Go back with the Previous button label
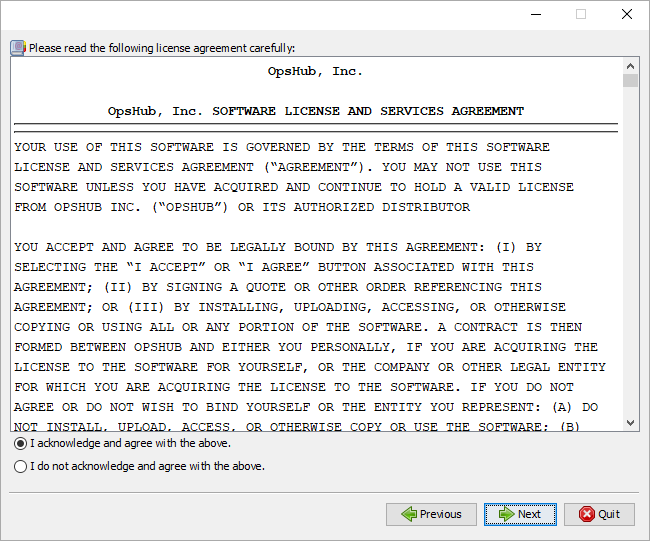This screenshot has width=650, height=541. (x=440, y=514)
